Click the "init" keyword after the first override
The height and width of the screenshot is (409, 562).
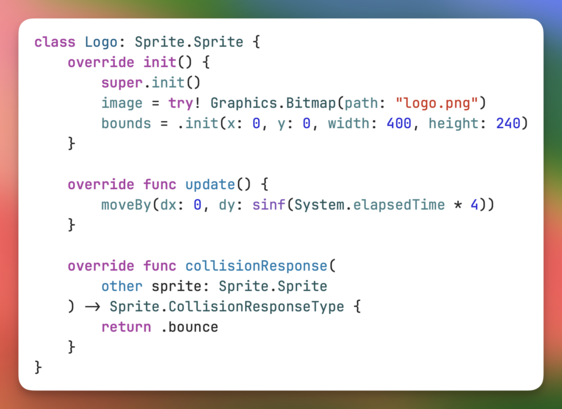point(160,62)
